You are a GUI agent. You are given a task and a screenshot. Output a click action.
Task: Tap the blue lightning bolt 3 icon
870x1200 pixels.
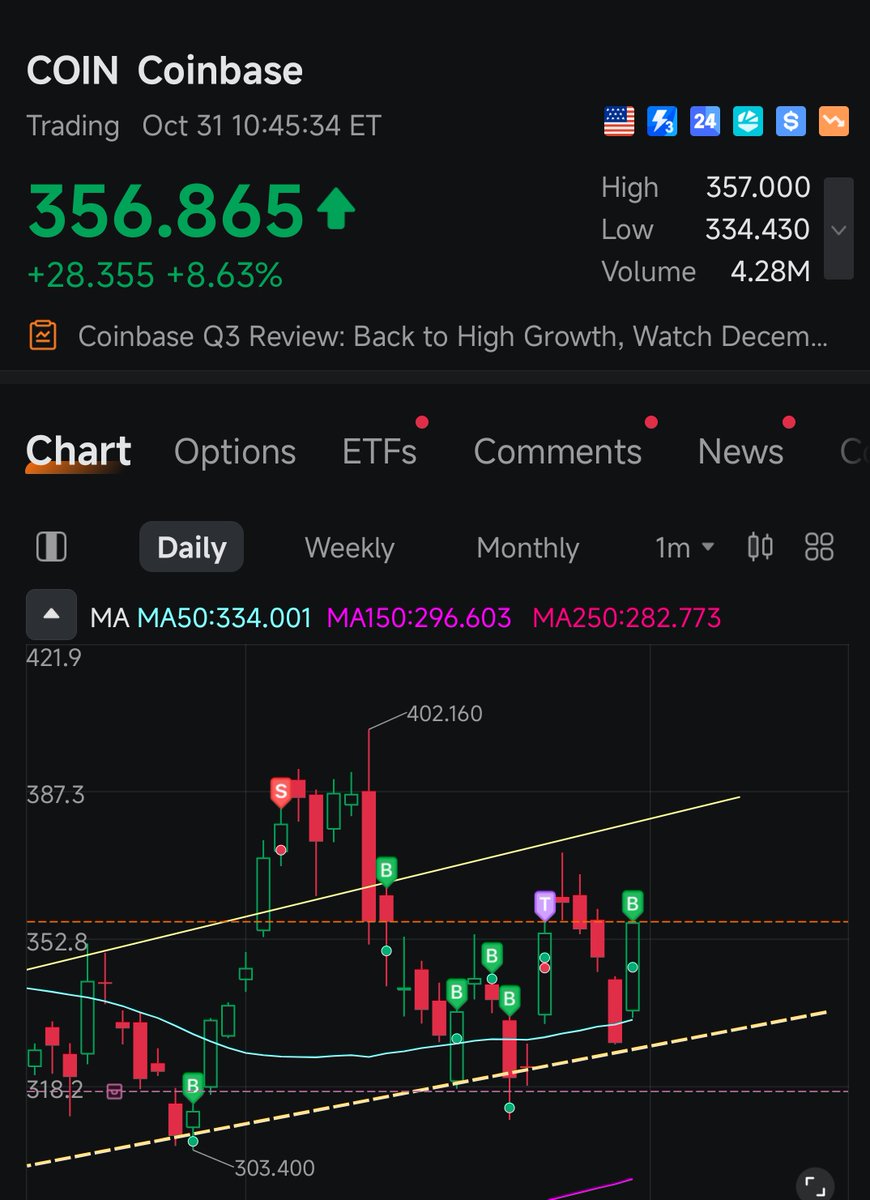click(662, 122)
